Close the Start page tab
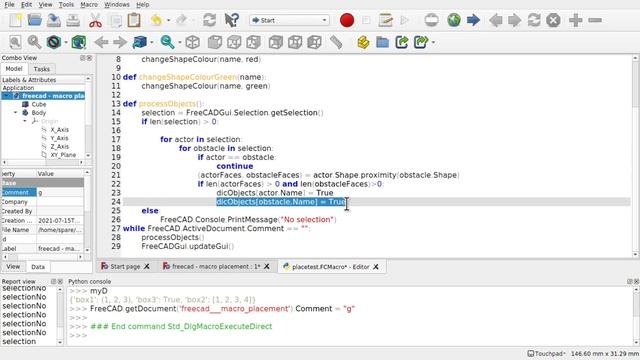Image resolution: width=640 pixels, height=360 pixels. coord(147,266)
